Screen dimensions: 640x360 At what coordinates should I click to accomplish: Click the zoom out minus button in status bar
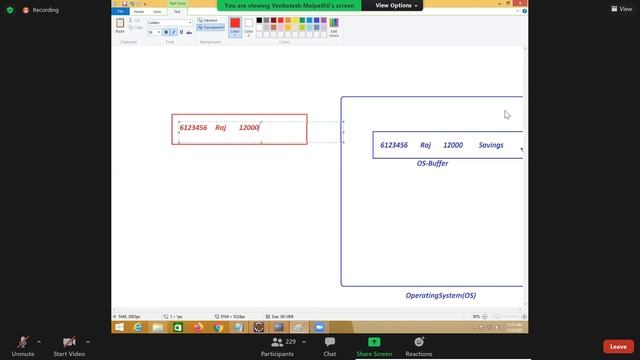(484, 316)
